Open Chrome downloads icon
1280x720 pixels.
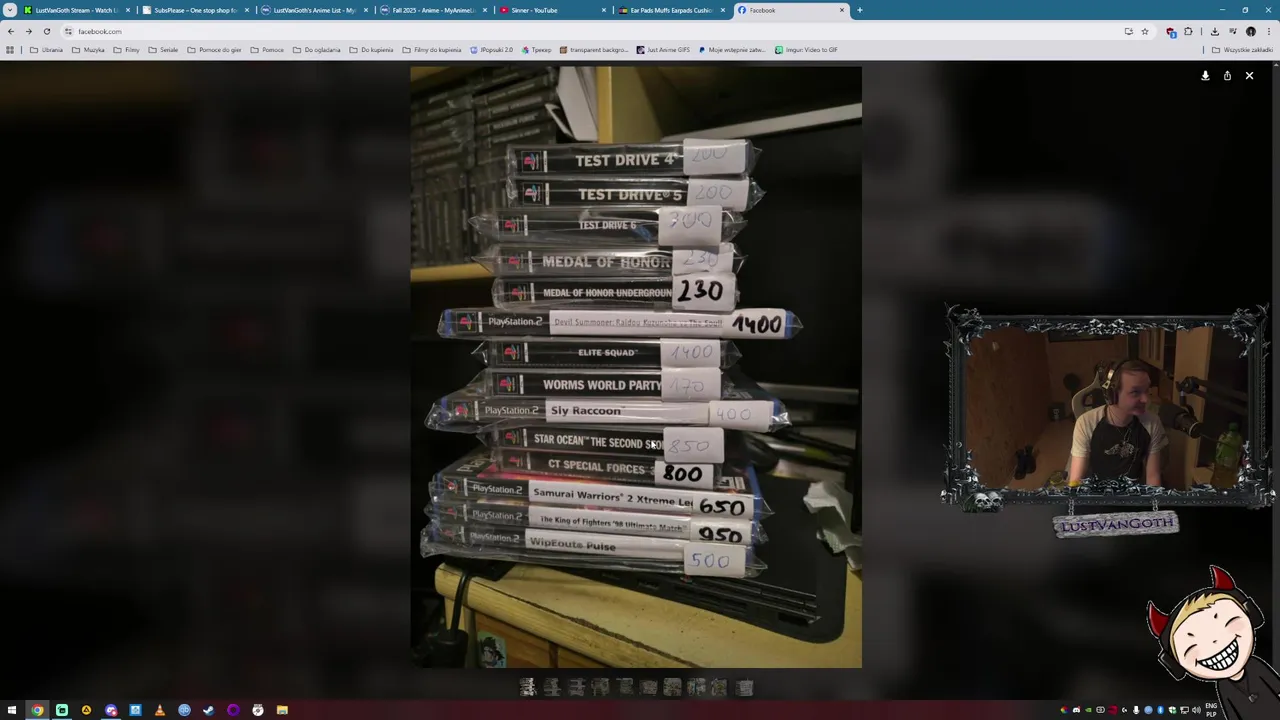[x=1215, y=31]
